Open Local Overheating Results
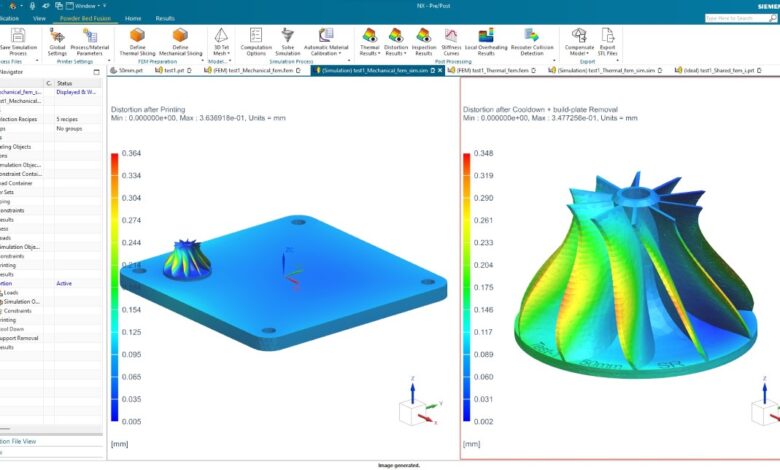780x470 pixels. (486, 36)
